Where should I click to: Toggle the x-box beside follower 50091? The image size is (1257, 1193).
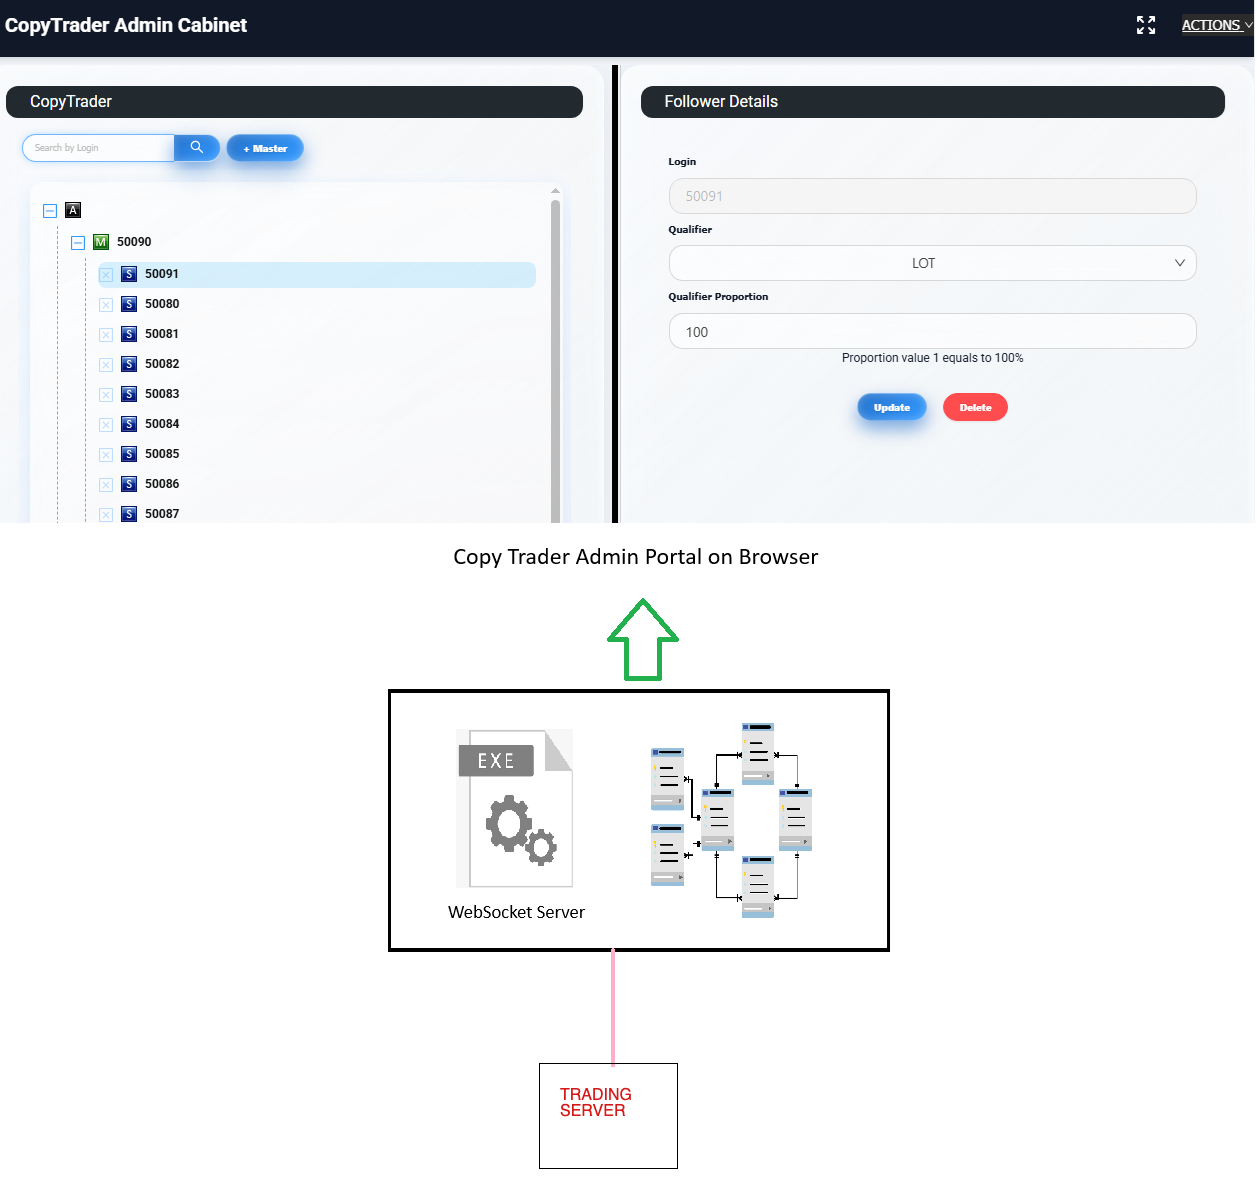[106, 275]
